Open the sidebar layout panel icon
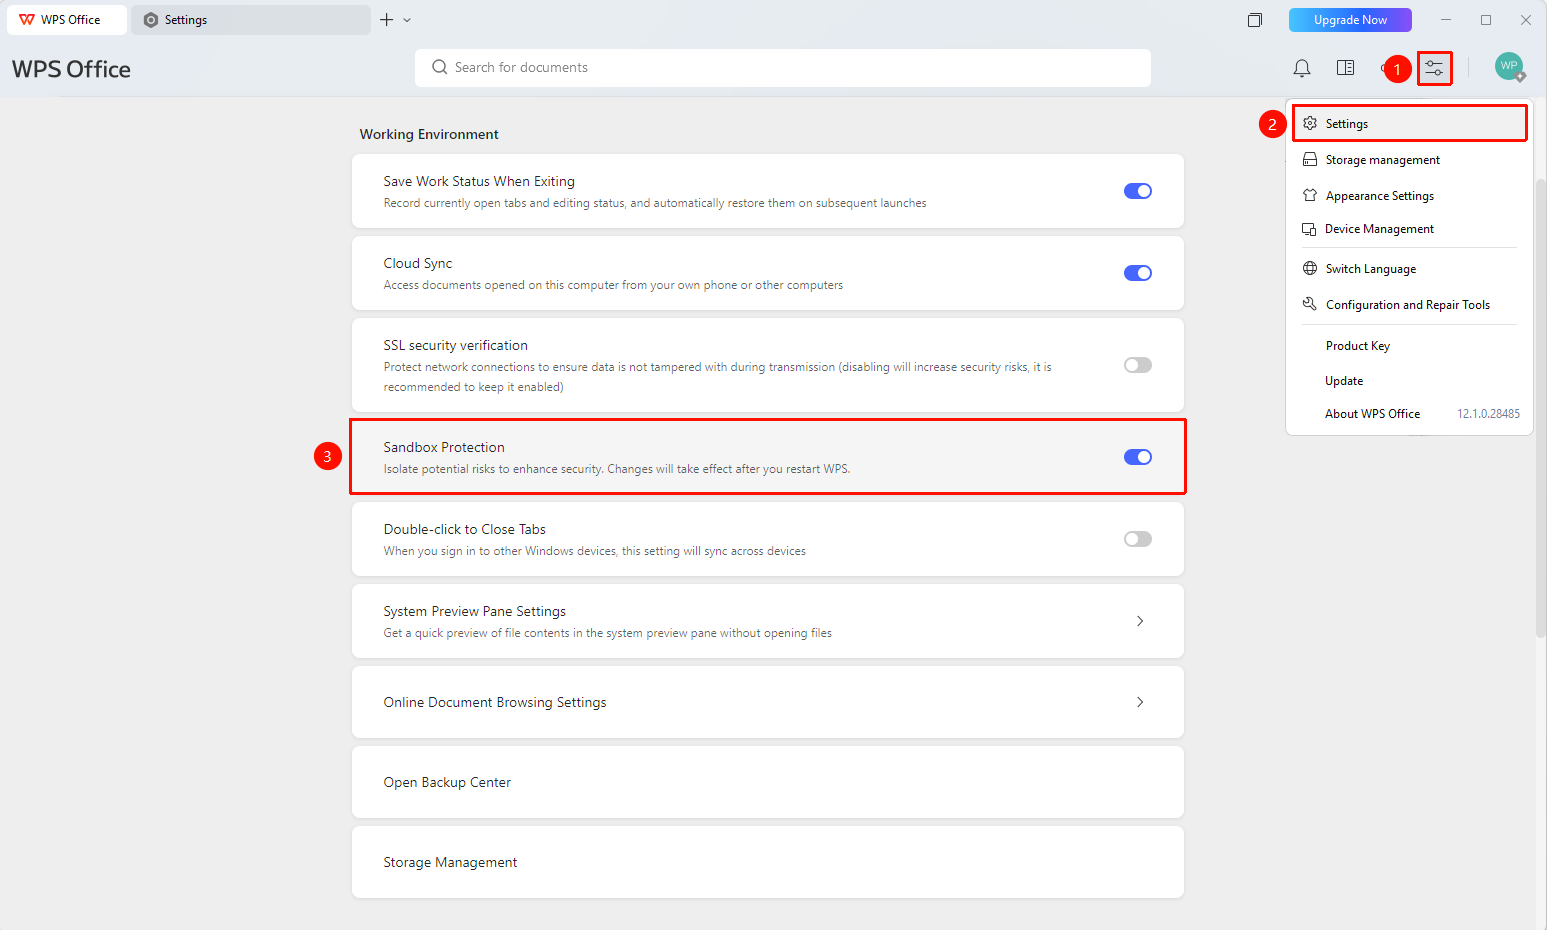Image resolution: width=1547 pixels, height=930 pixels. [1345, 68]
